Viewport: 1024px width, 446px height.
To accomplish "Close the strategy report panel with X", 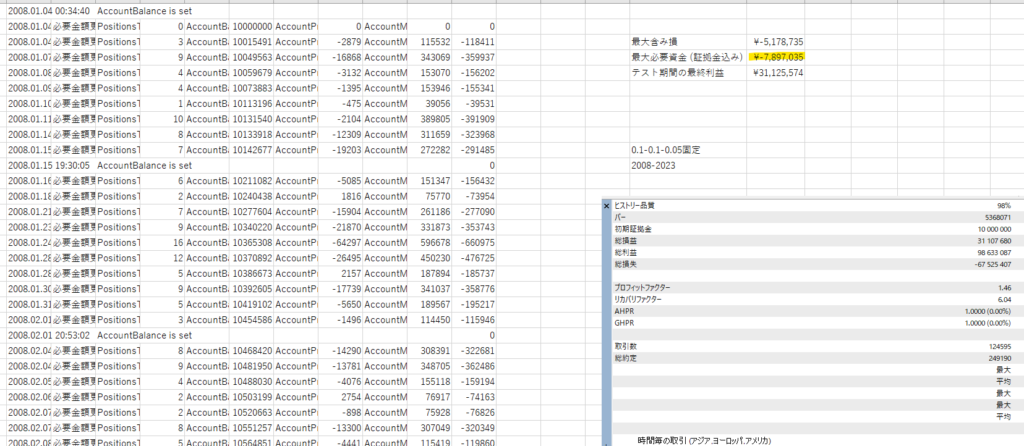I will 607,205.
